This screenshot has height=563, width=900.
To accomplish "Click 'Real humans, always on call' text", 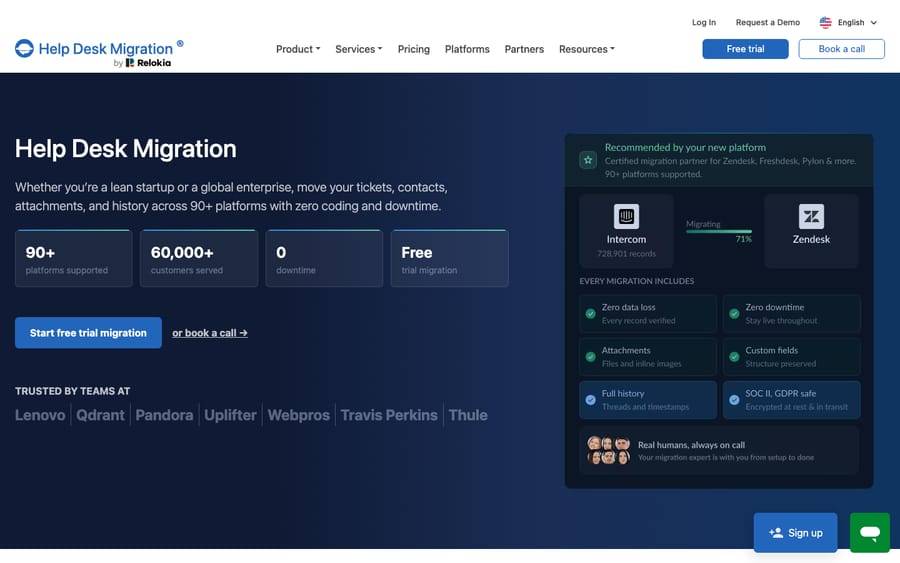I will click(x=691, y=445).
